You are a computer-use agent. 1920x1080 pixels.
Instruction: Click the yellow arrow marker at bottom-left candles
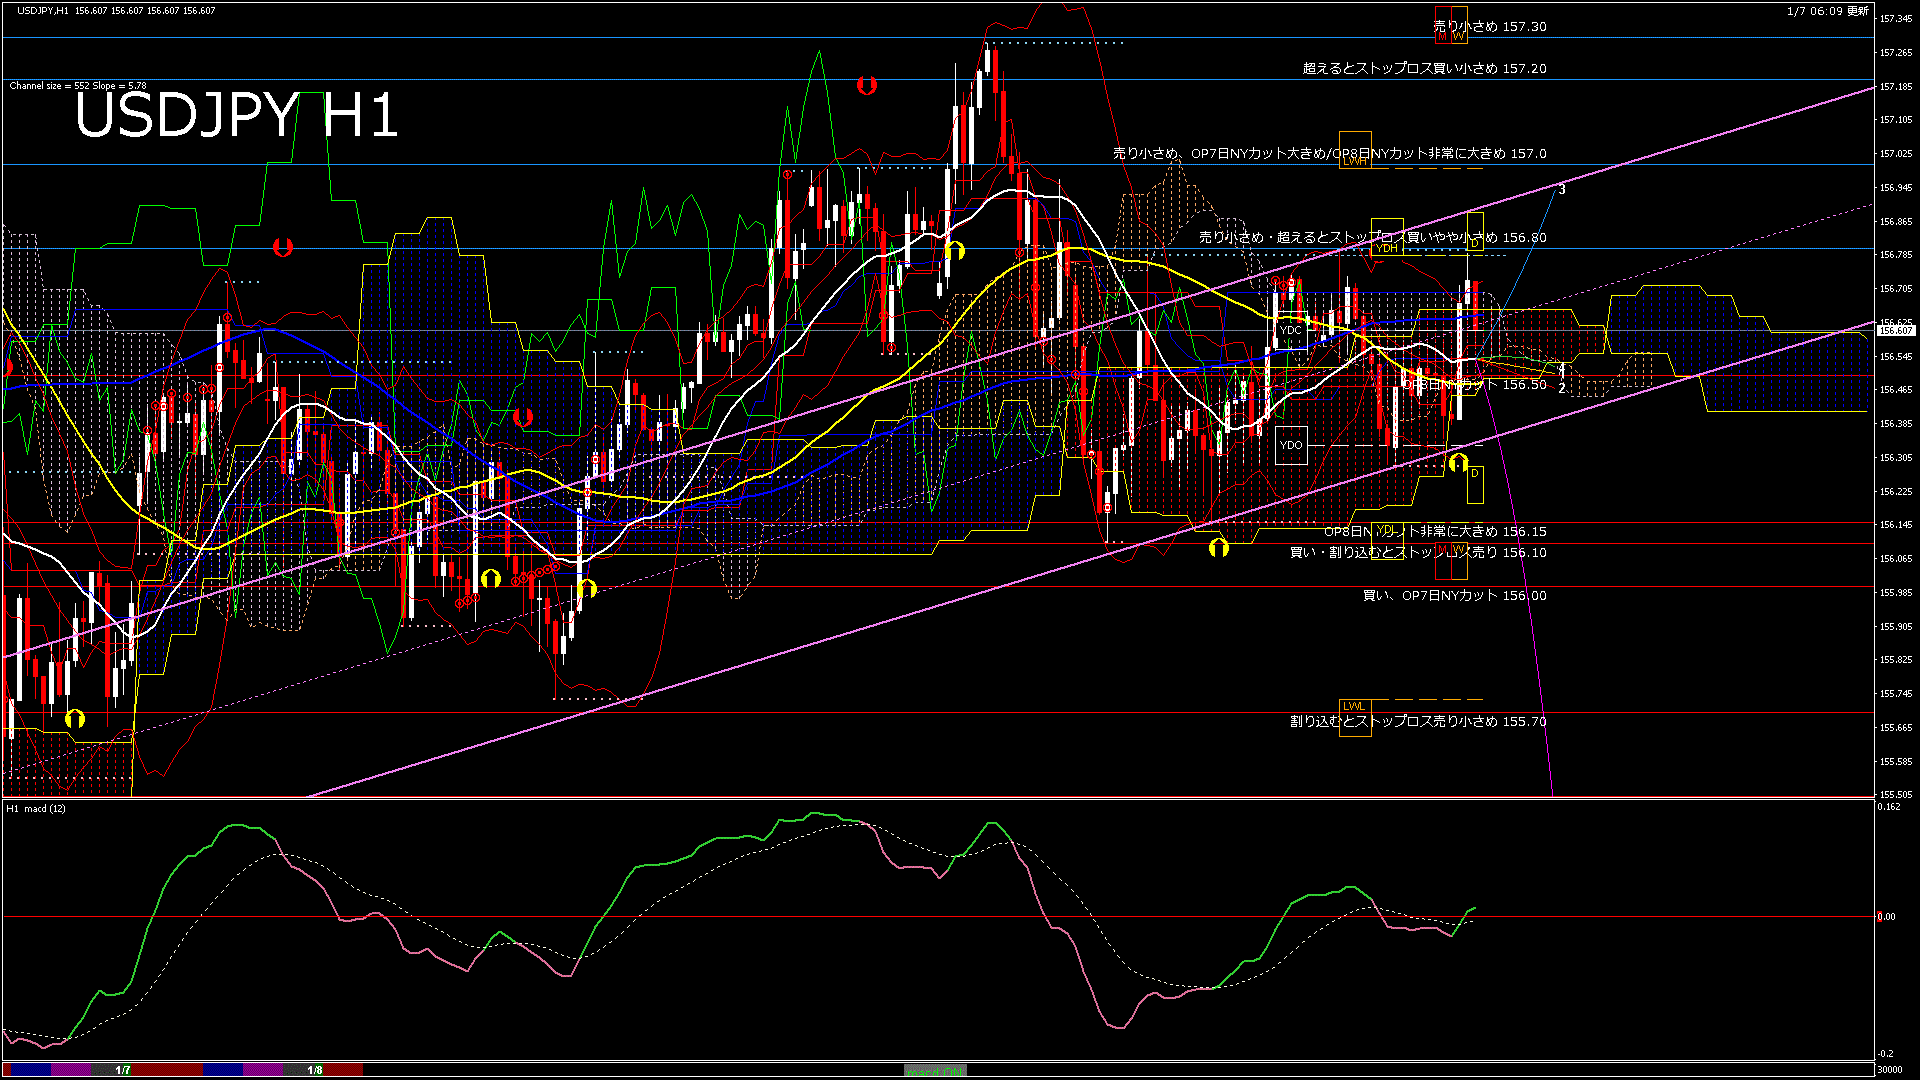(x=75, y=718)
